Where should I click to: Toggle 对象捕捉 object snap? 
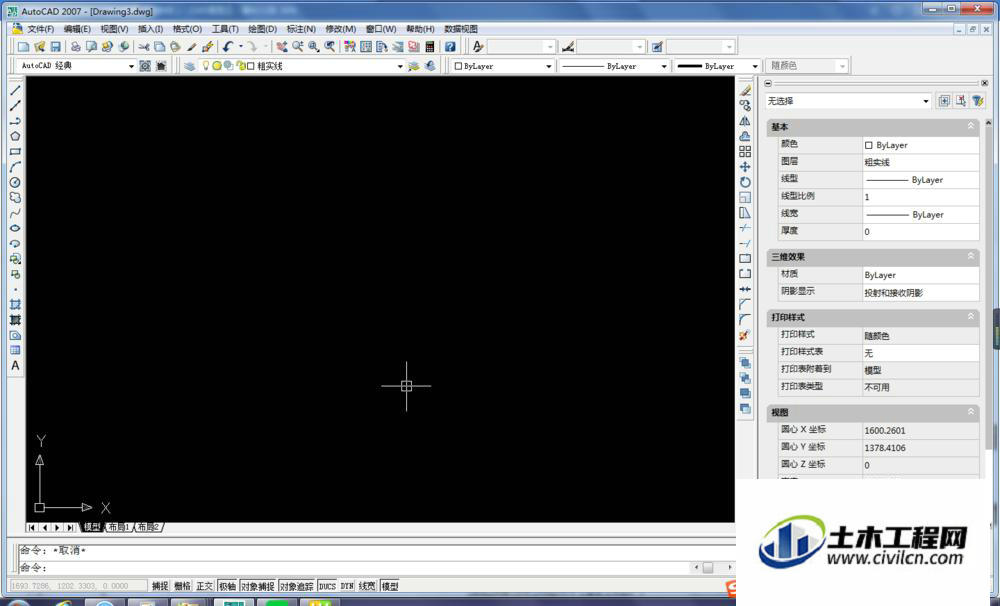pos(258,586)
